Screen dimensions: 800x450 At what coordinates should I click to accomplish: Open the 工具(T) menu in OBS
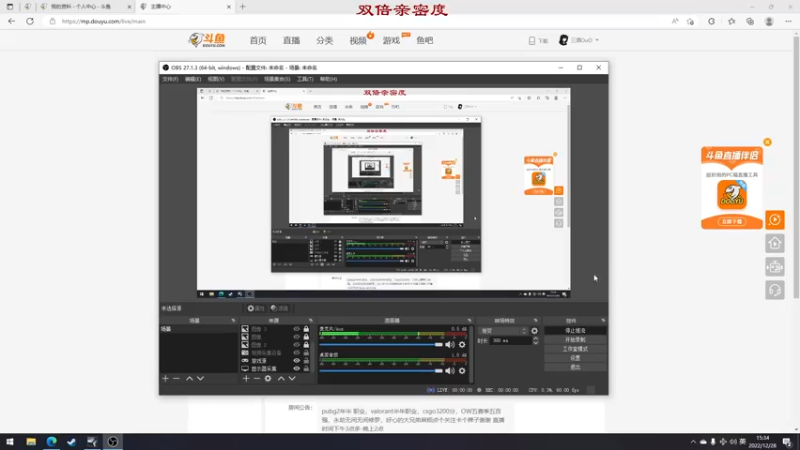click(x=305, y=79)
